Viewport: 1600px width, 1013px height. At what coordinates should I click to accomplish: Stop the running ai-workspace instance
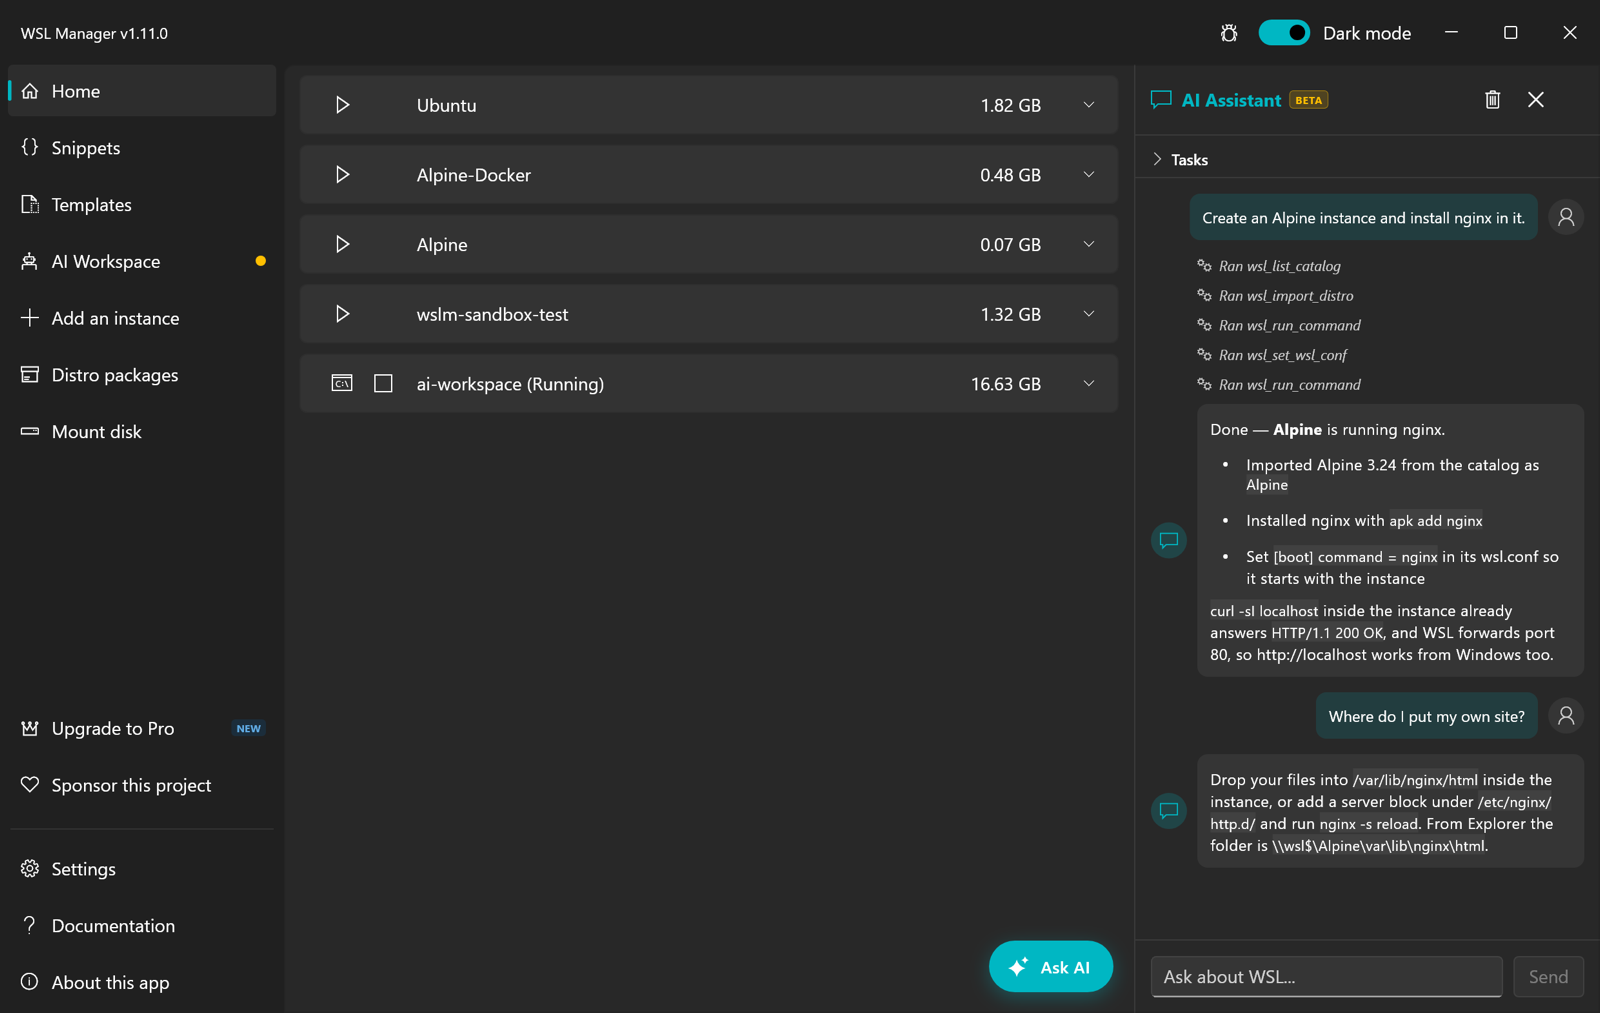(383, 383)
